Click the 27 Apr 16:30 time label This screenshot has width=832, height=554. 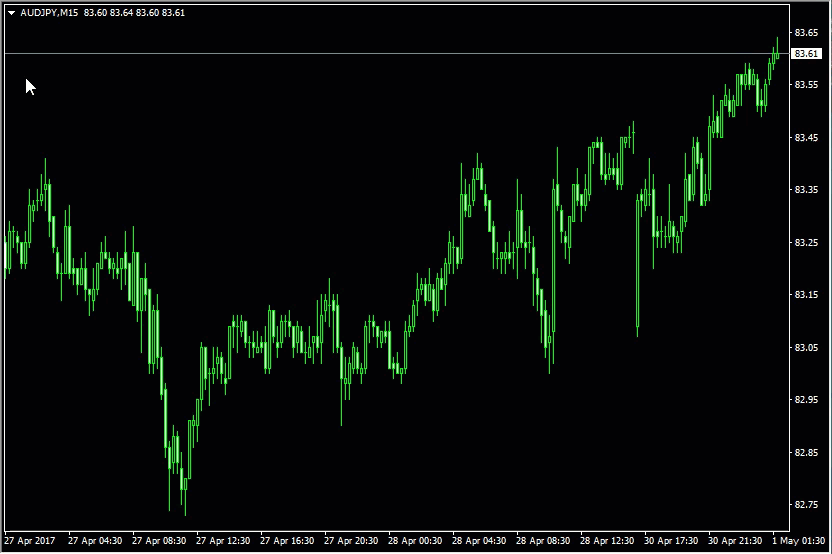(287, 541)
